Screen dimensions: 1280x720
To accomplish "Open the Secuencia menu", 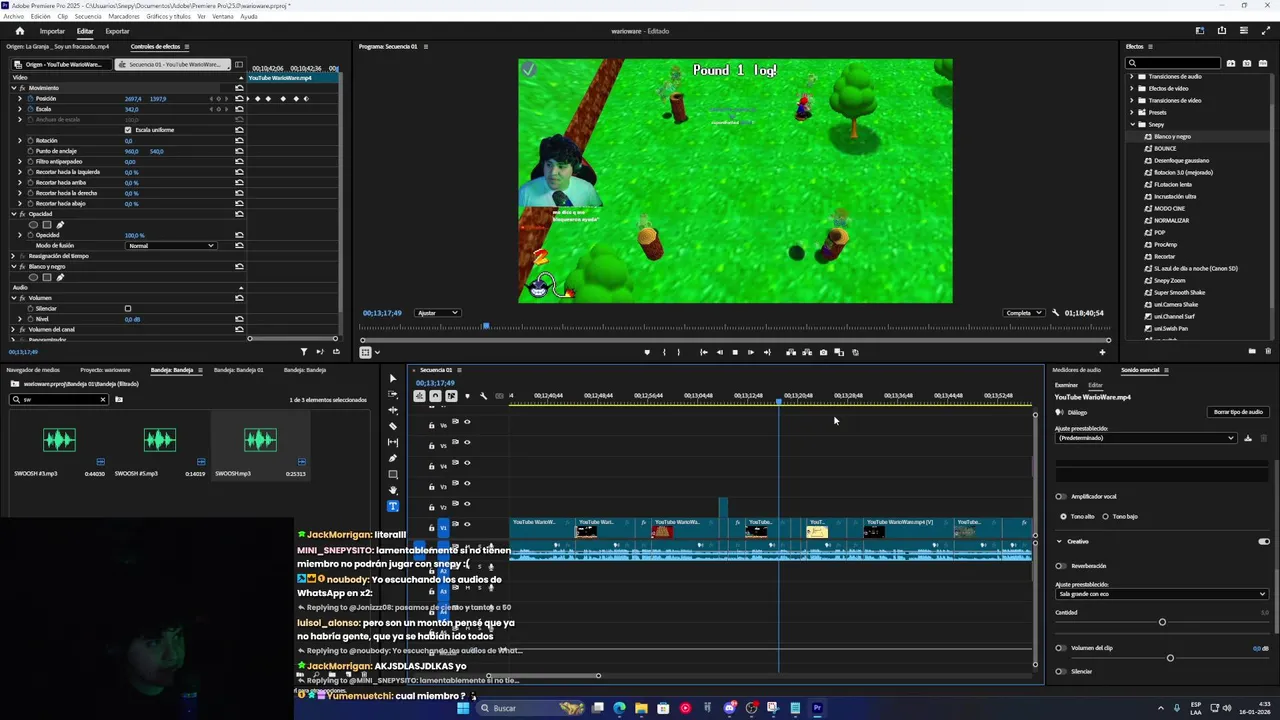I will coord(88,16).
